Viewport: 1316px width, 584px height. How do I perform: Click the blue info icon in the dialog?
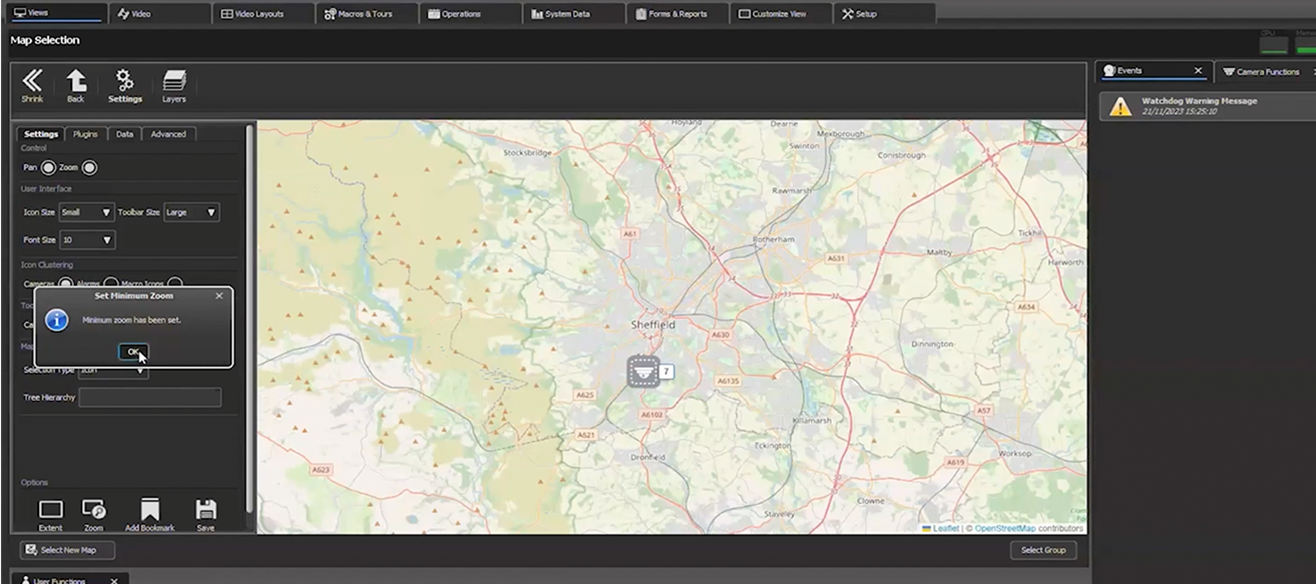click(57, 321)
